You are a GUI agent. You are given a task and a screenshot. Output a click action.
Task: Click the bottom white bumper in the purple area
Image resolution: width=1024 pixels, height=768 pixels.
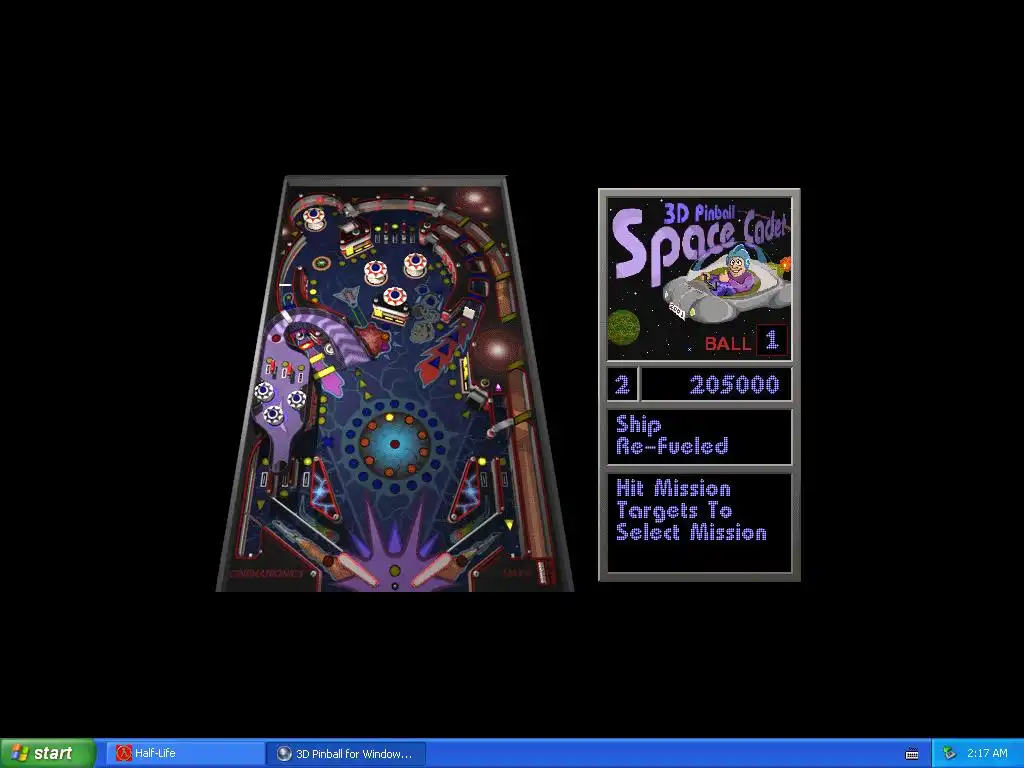coord(274,414)
